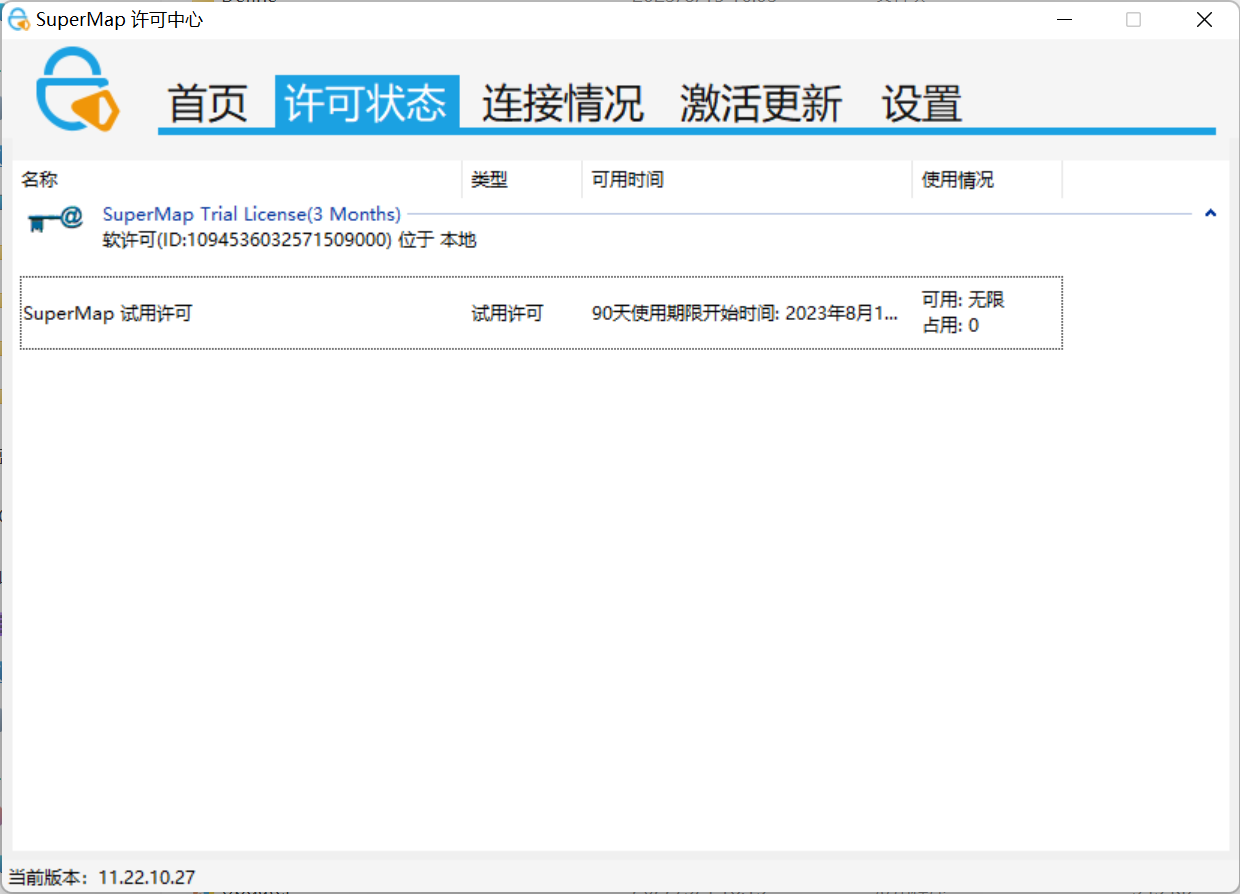Open the 连接情况 tab
1240x894 pixels.
click(x=563, y=103)
